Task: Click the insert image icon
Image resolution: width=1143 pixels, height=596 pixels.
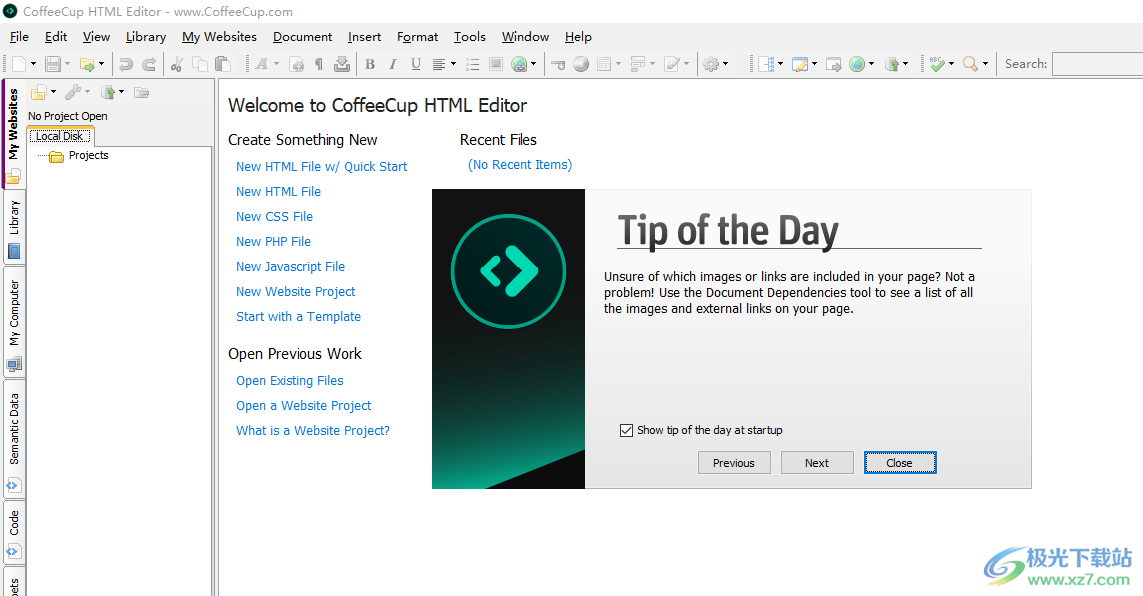Action: pyautogui.click(x=496, y=64)
